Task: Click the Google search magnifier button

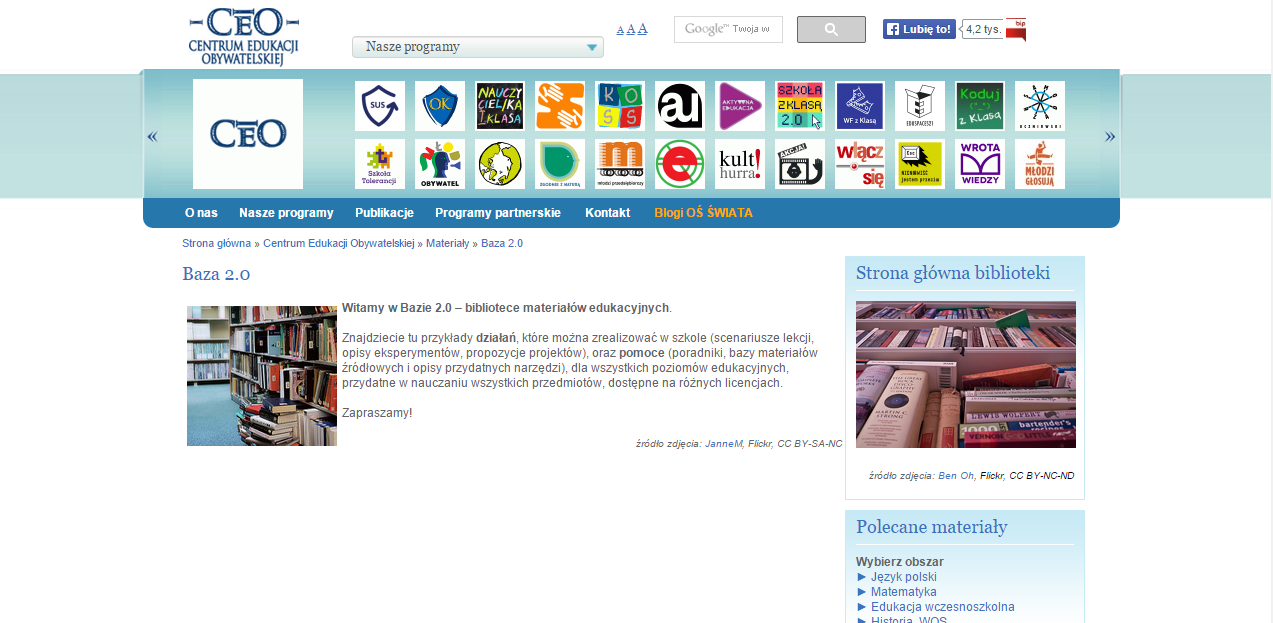Action: pos(831,30)
